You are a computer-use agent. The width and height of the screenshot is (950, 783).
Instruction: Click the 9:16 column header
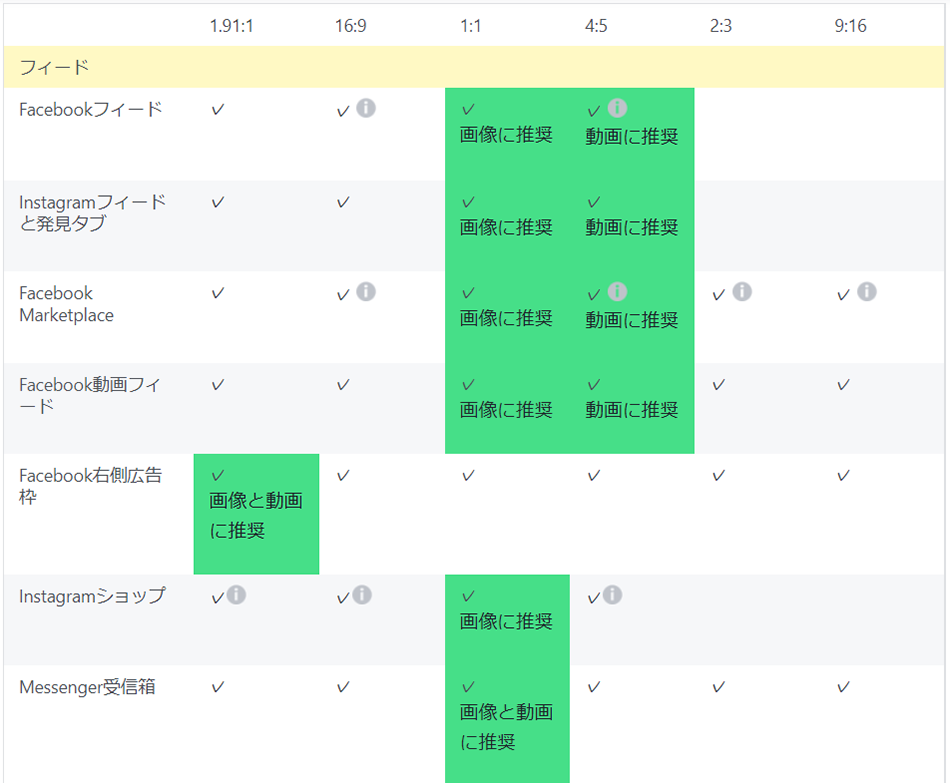851,26
